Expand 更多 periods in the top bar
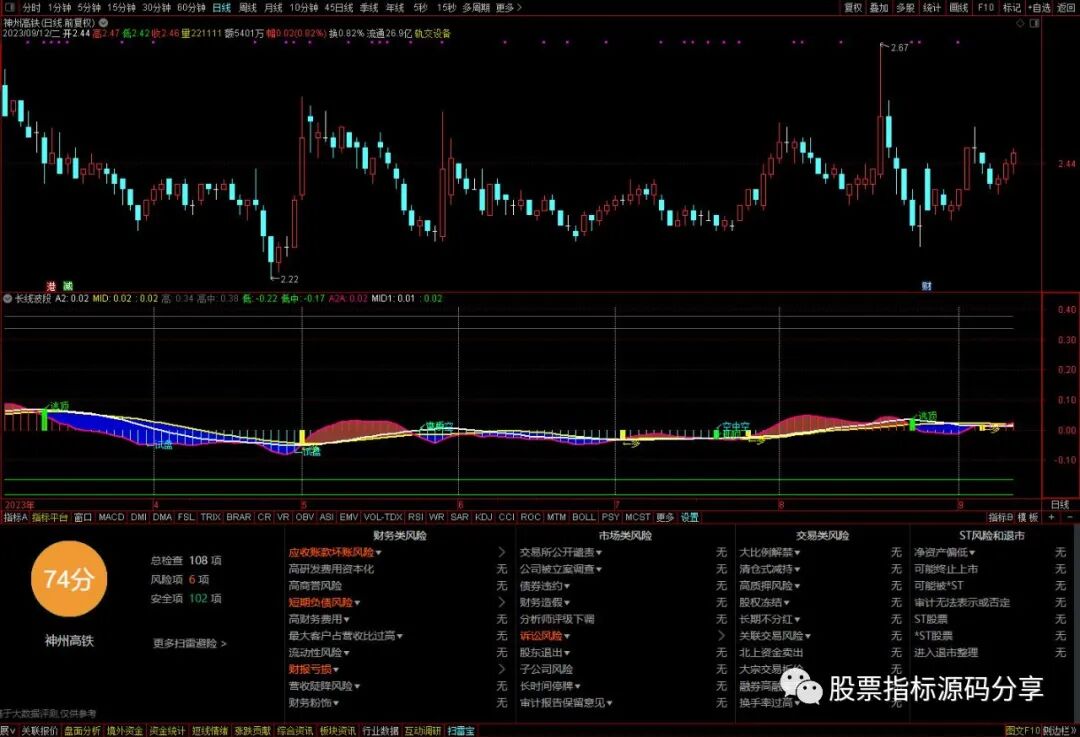 coord(508,8)
